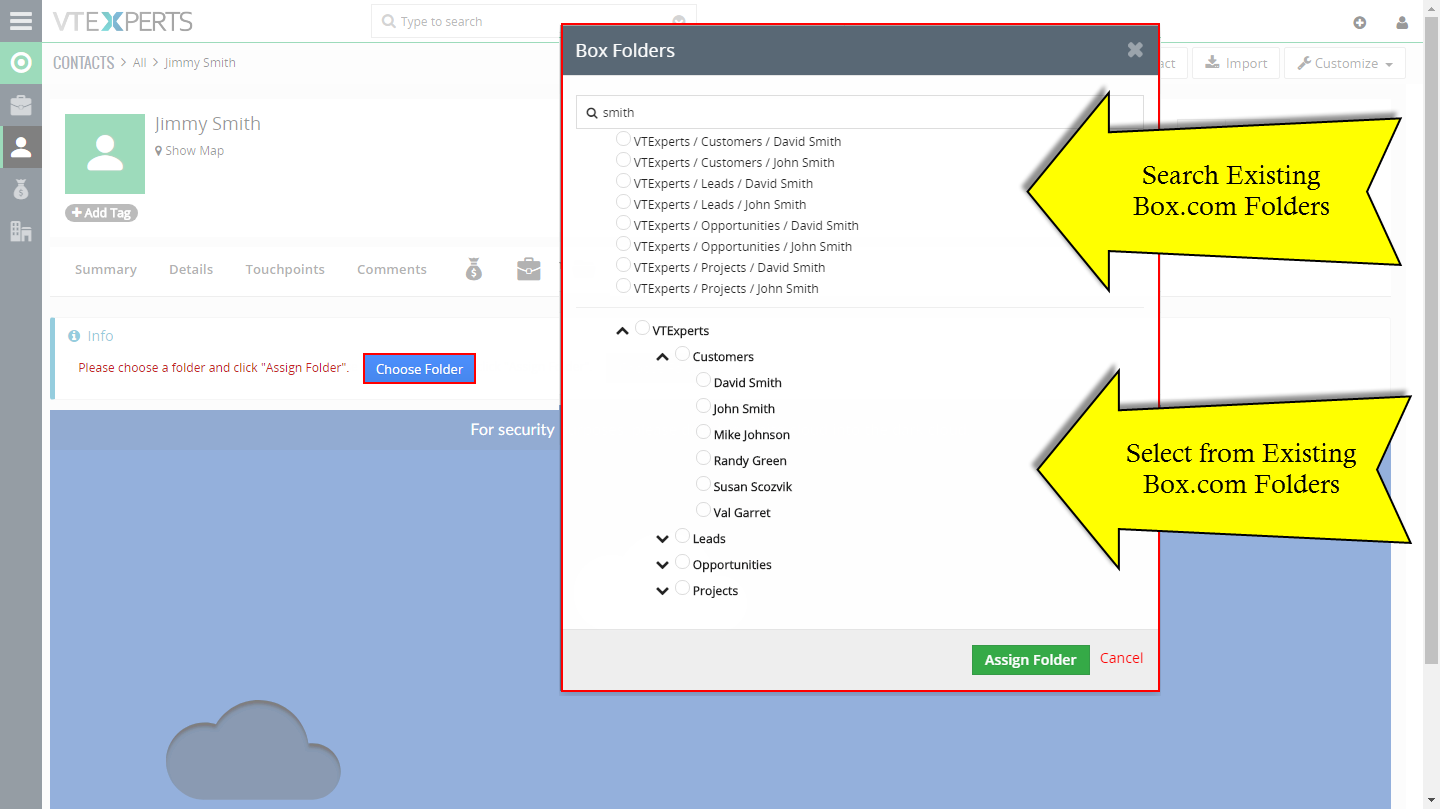Screen dimensions: 1440x809
Task: Open the briefcase module in left sidebar
Action: tap(20, 105)
